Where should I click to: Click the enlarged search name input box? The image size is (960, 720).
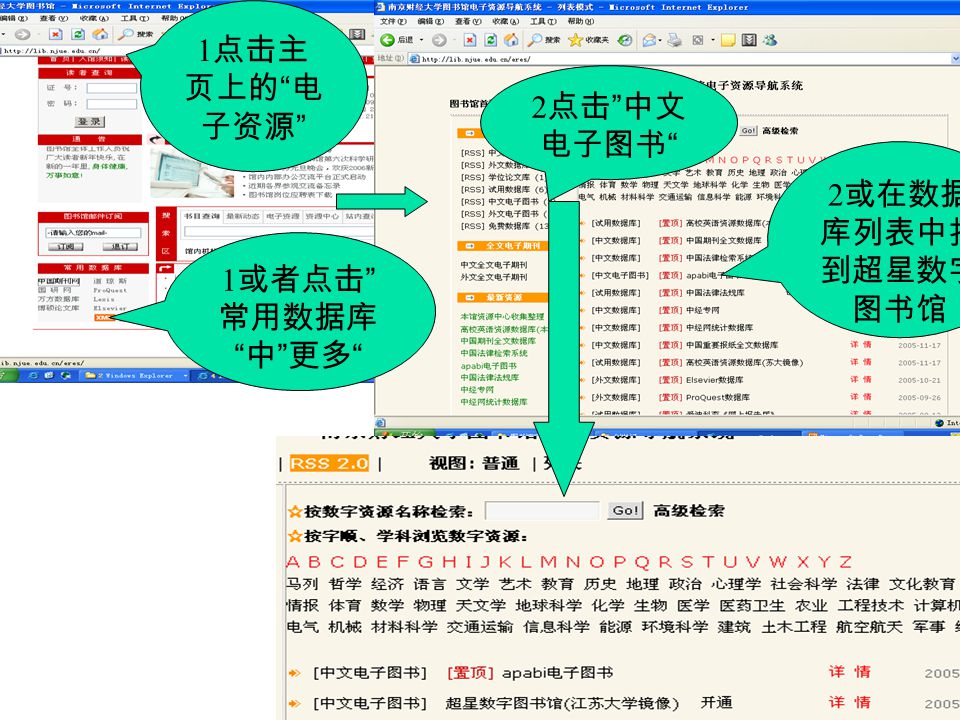click(x=542, y=511)
